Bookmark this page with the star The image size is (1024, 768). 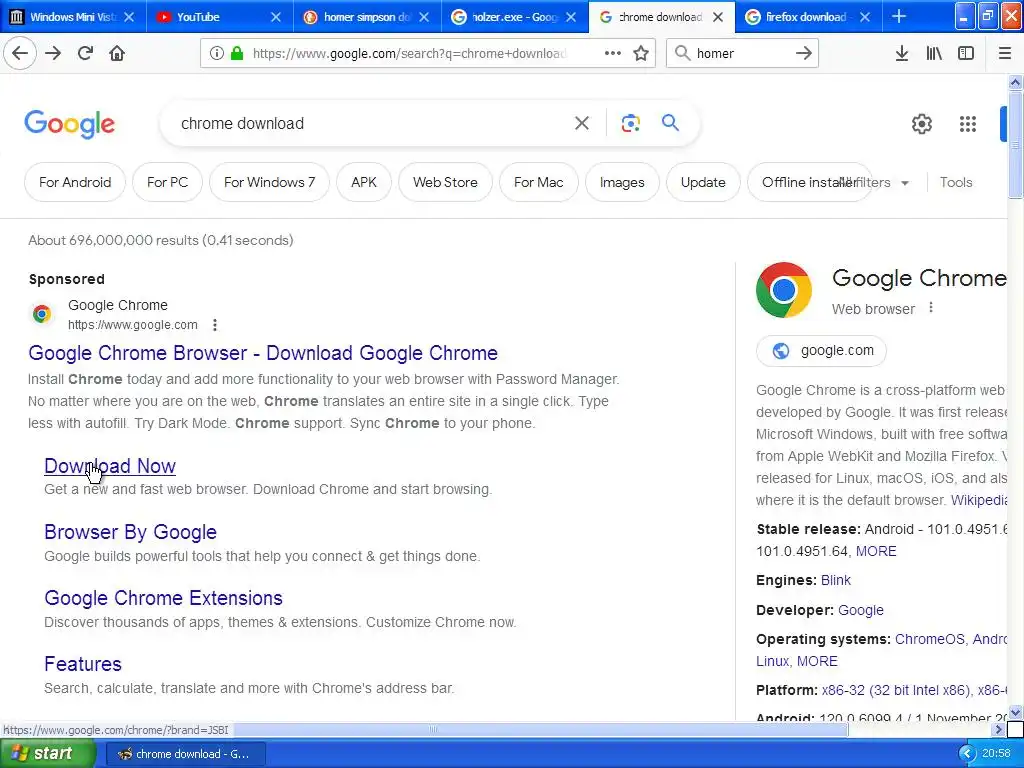coord(641,53)
